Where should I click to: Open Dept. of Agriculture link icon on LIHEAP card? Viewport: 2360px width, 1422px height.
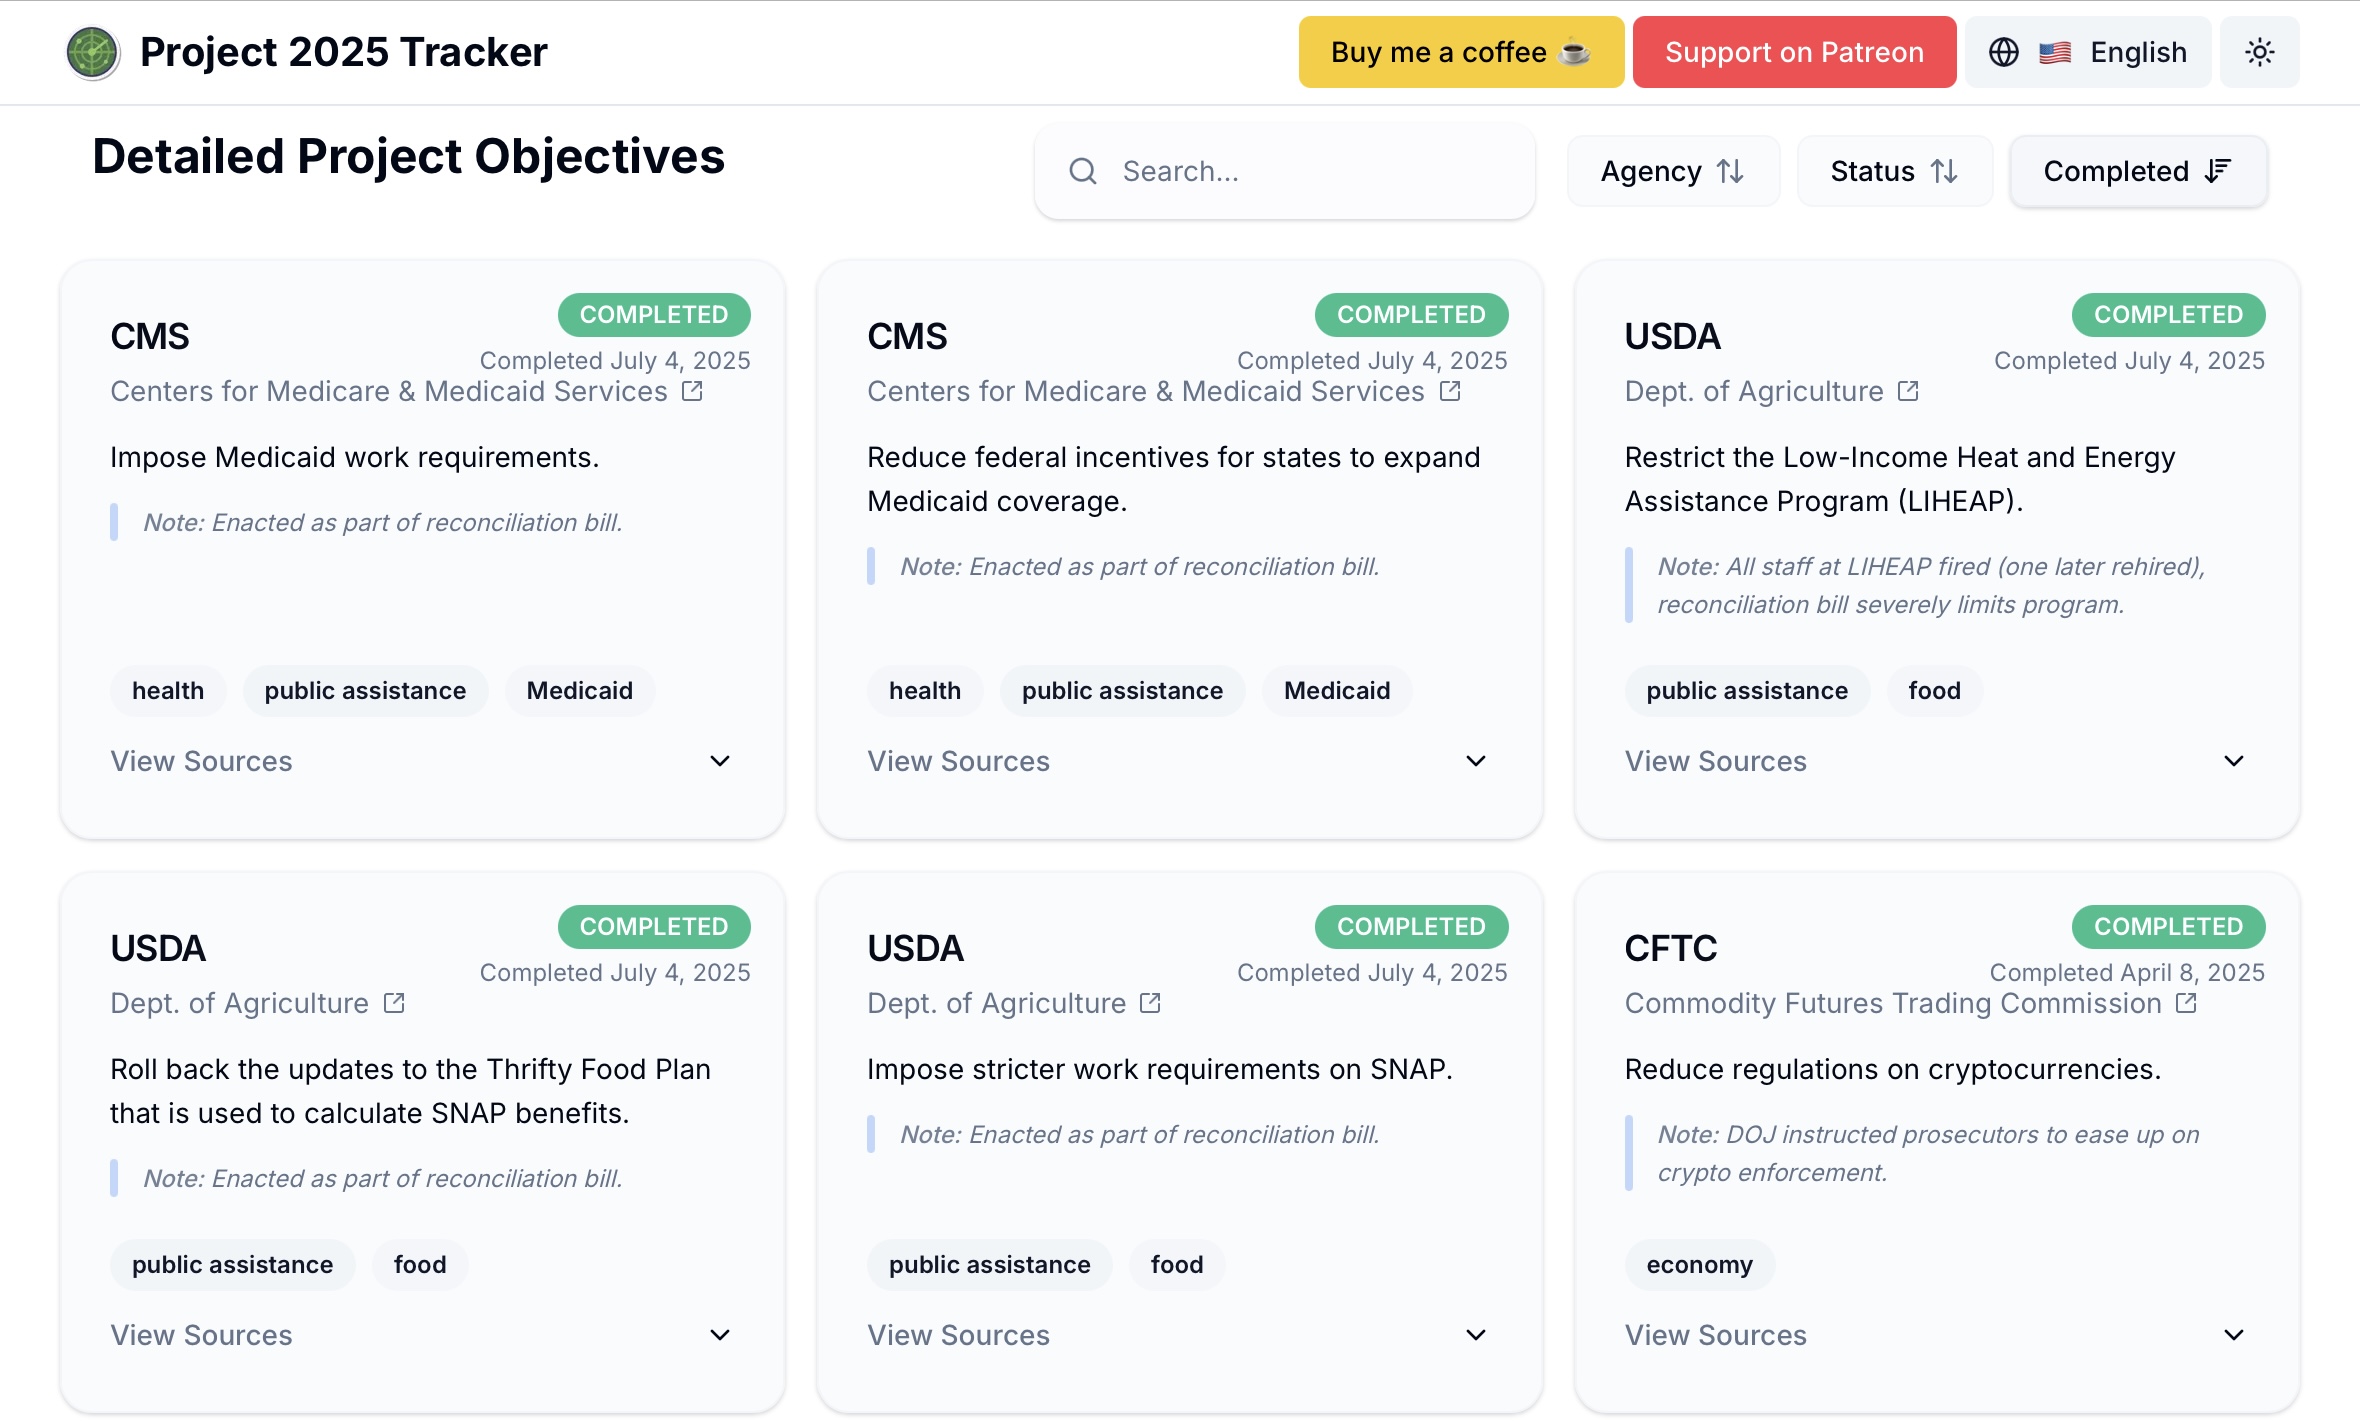(x=1908, y=391)
